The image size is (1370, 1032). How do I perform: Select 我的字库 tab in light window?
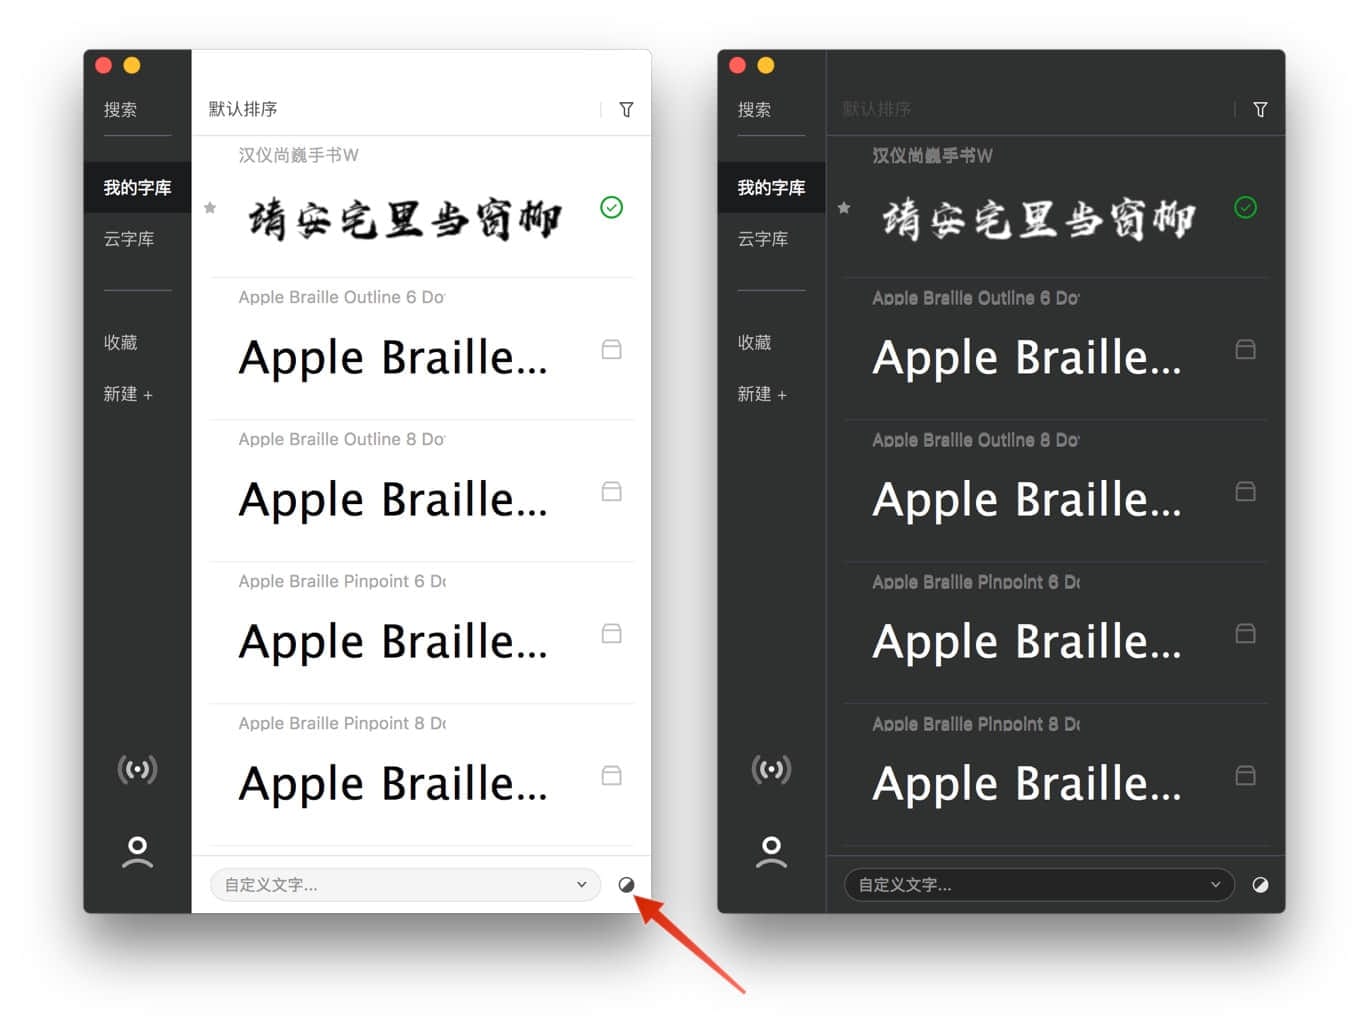point(137,188)
